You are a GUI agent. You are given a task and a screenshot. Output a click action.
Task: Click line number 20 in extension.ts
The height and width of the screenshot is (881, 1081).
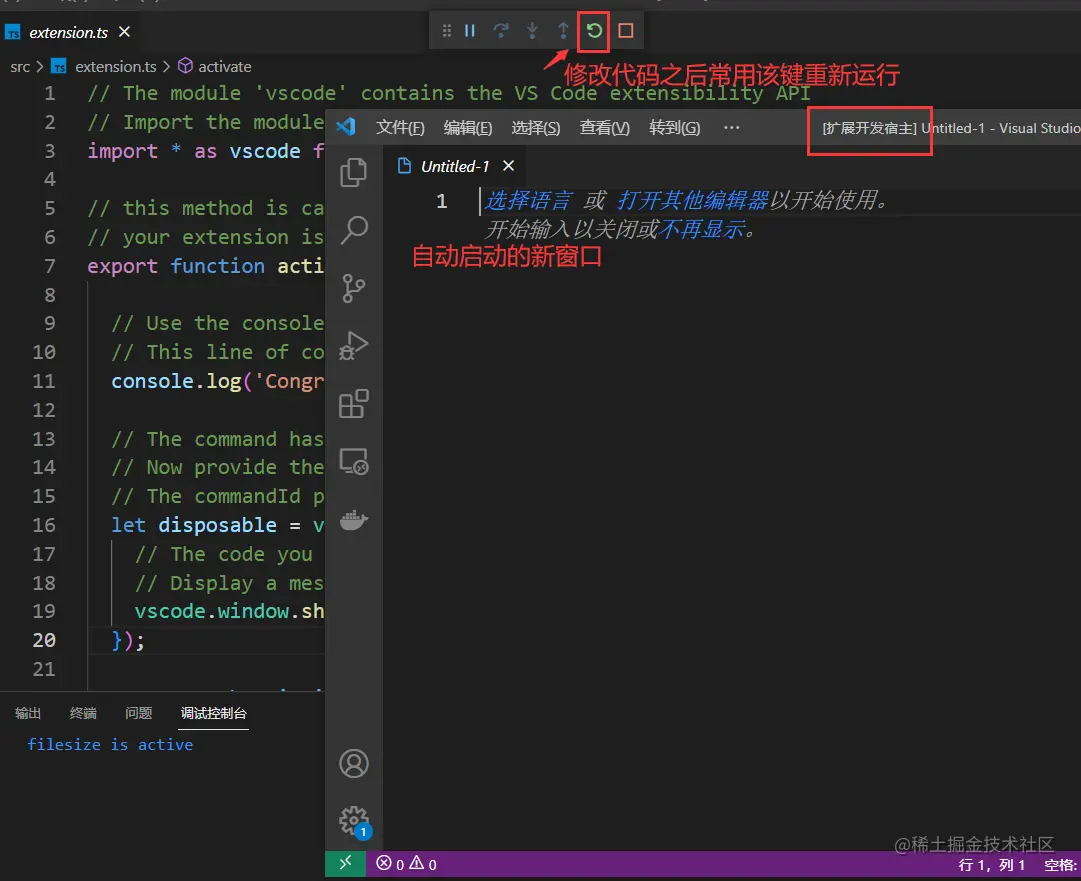click(44, 640)
